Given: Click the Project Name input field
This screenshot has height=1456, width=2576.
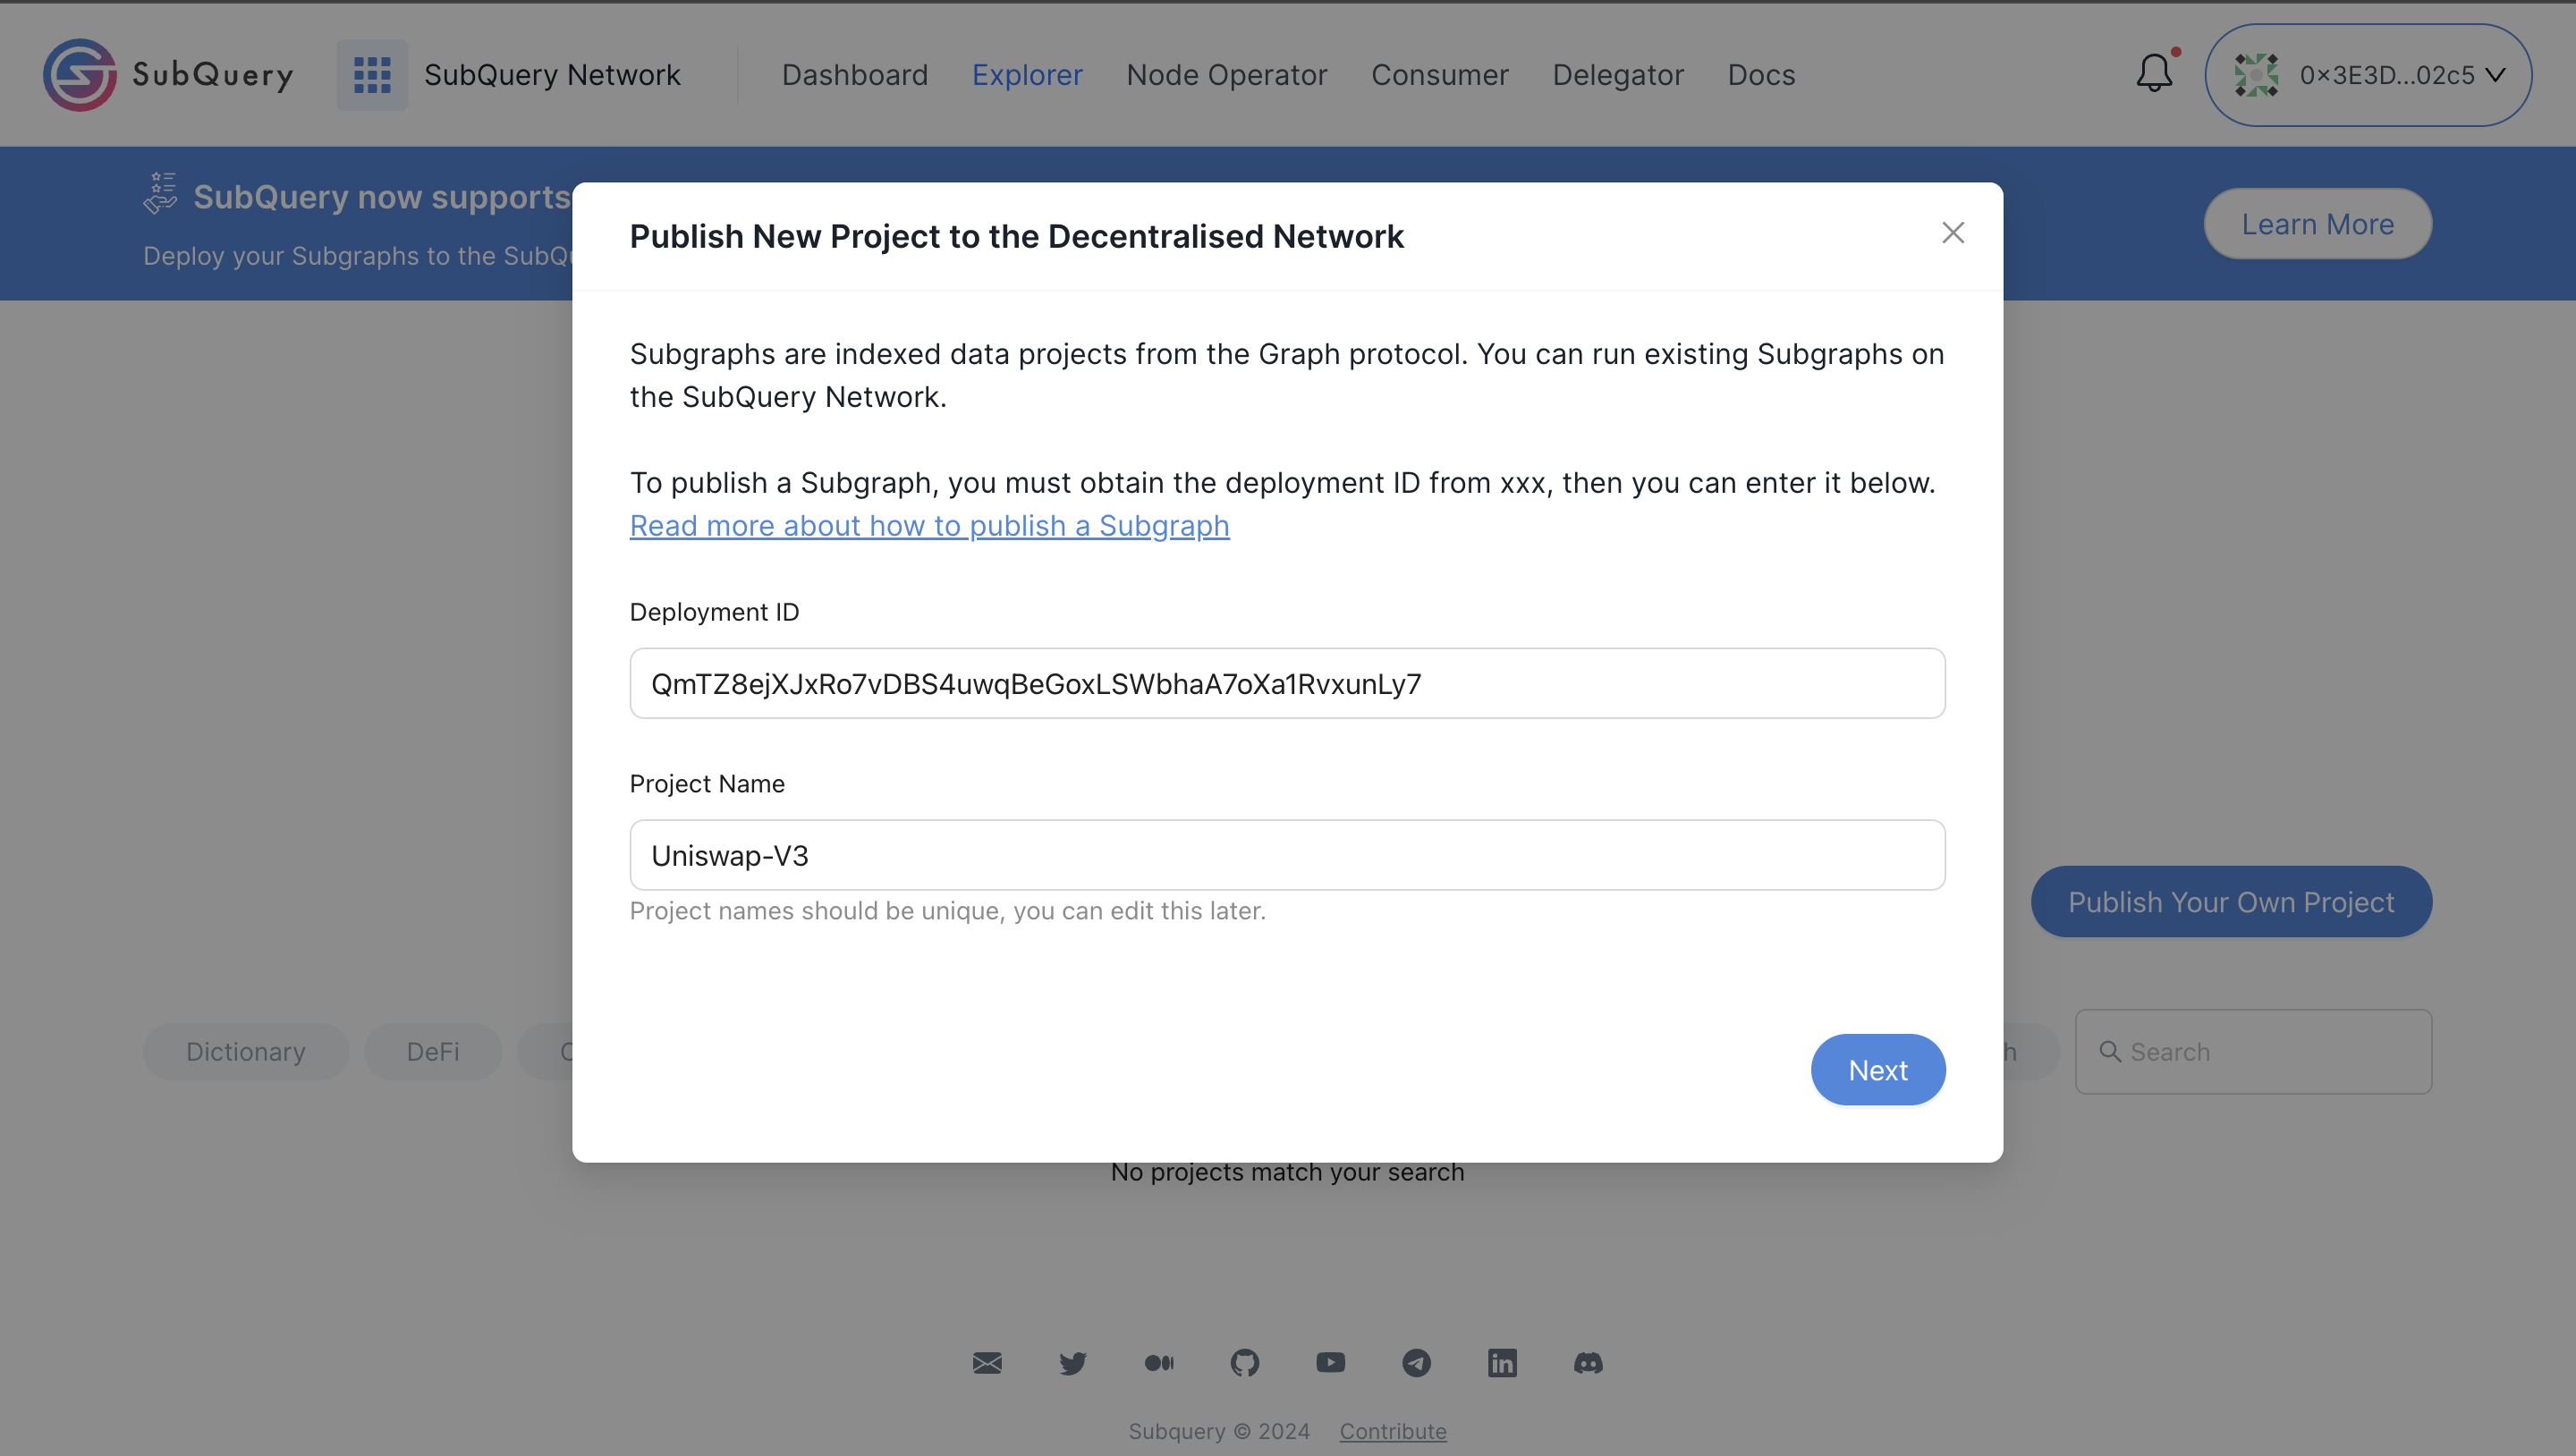Looking at the screenshot, I should point(1286,854).
